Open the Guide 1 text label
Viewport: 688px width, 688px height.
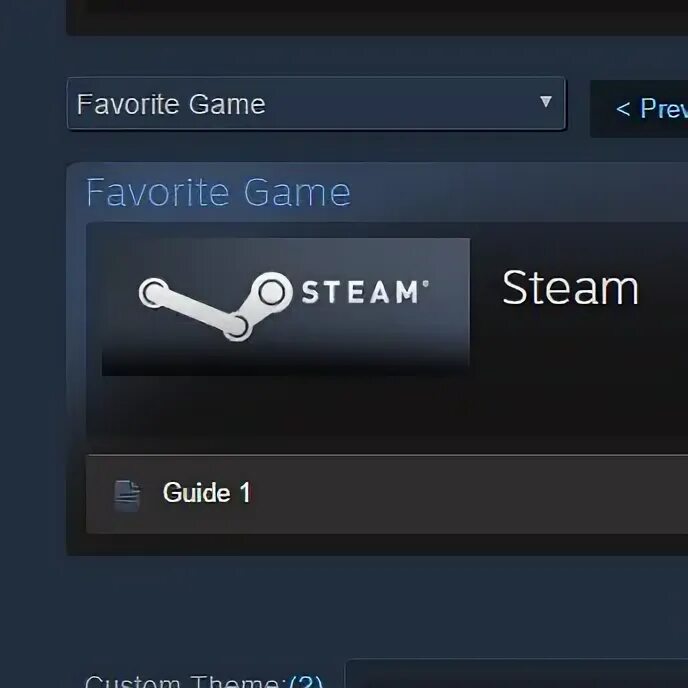coord(207,492)
